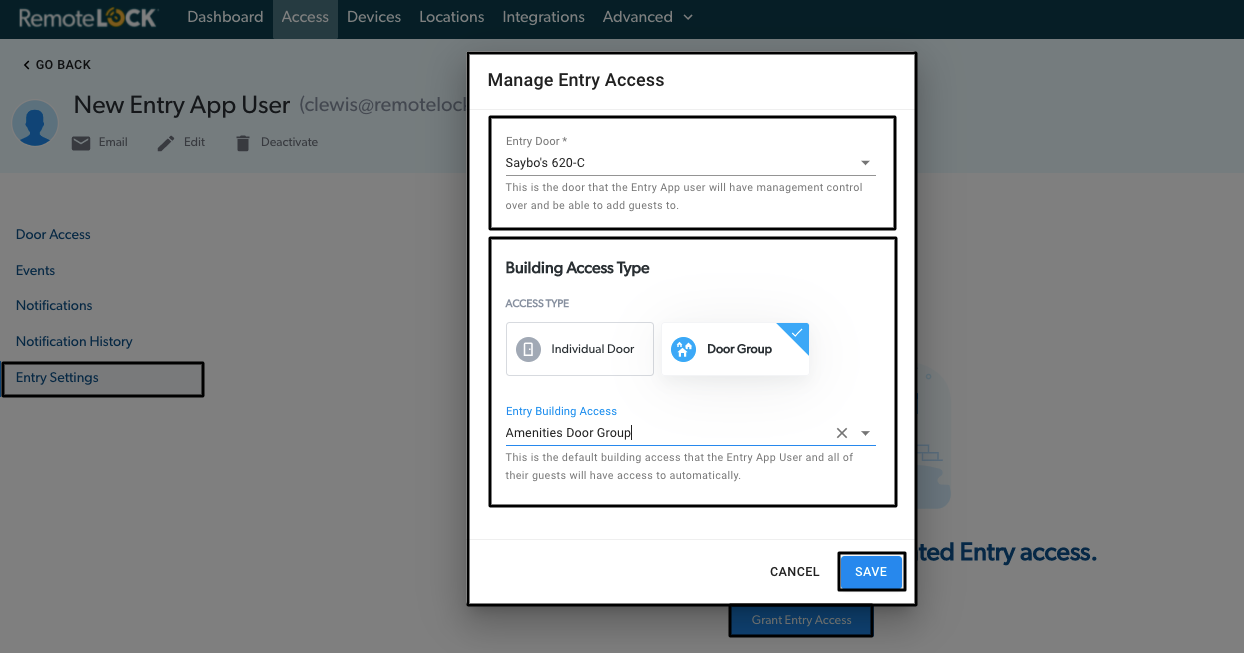Open the Advanced menu
The height and width of the screenshot is (653, 1244).
(x=647, y=17)
